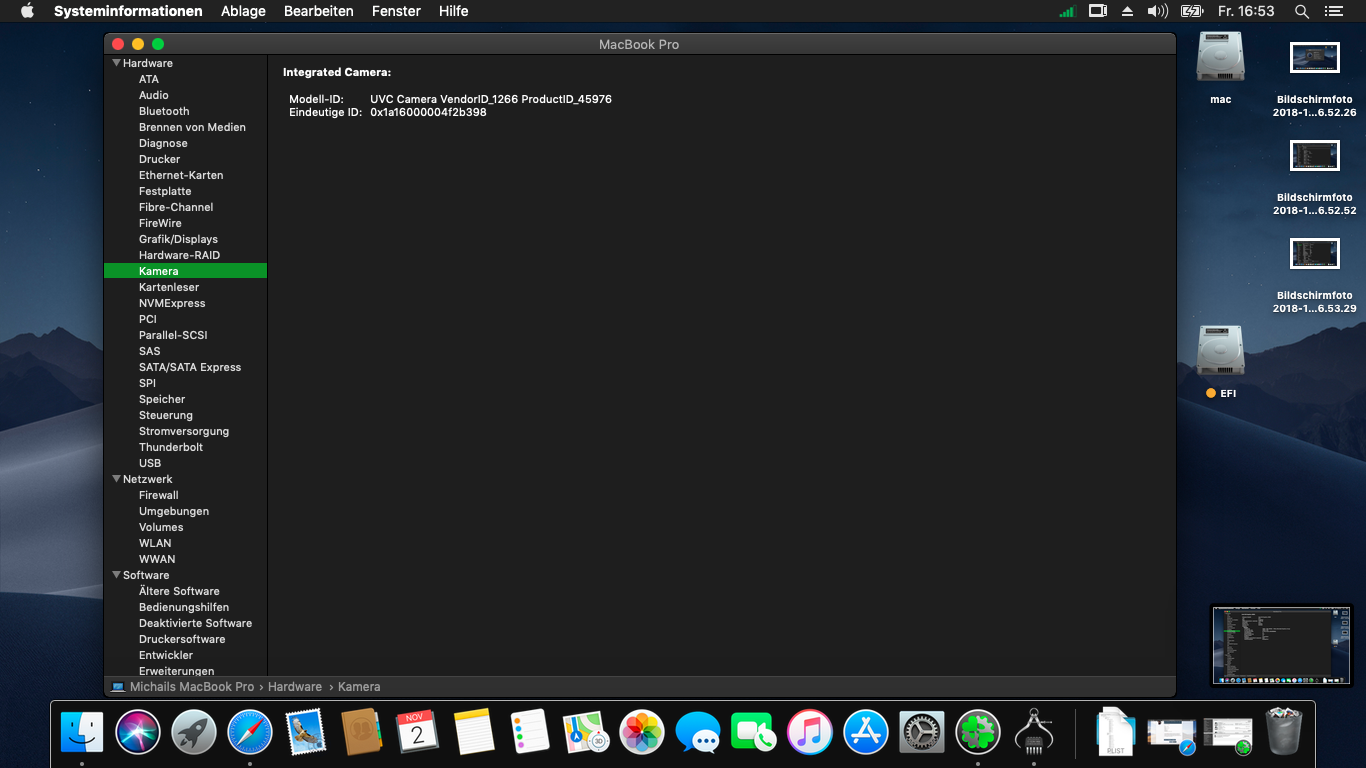Screen dimensions: 1366x768
Task: Open the Mail stamp icon in Dock
Action: click(x=306, y=732)
